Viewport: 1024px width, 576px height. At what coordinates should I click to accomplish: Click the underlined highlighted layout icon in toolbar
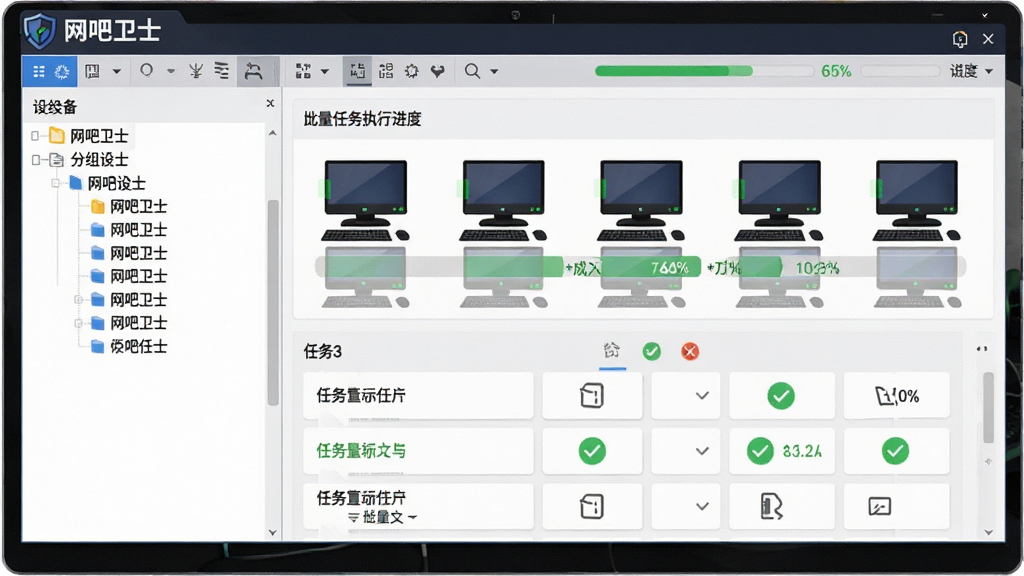[x=357, y=71]
